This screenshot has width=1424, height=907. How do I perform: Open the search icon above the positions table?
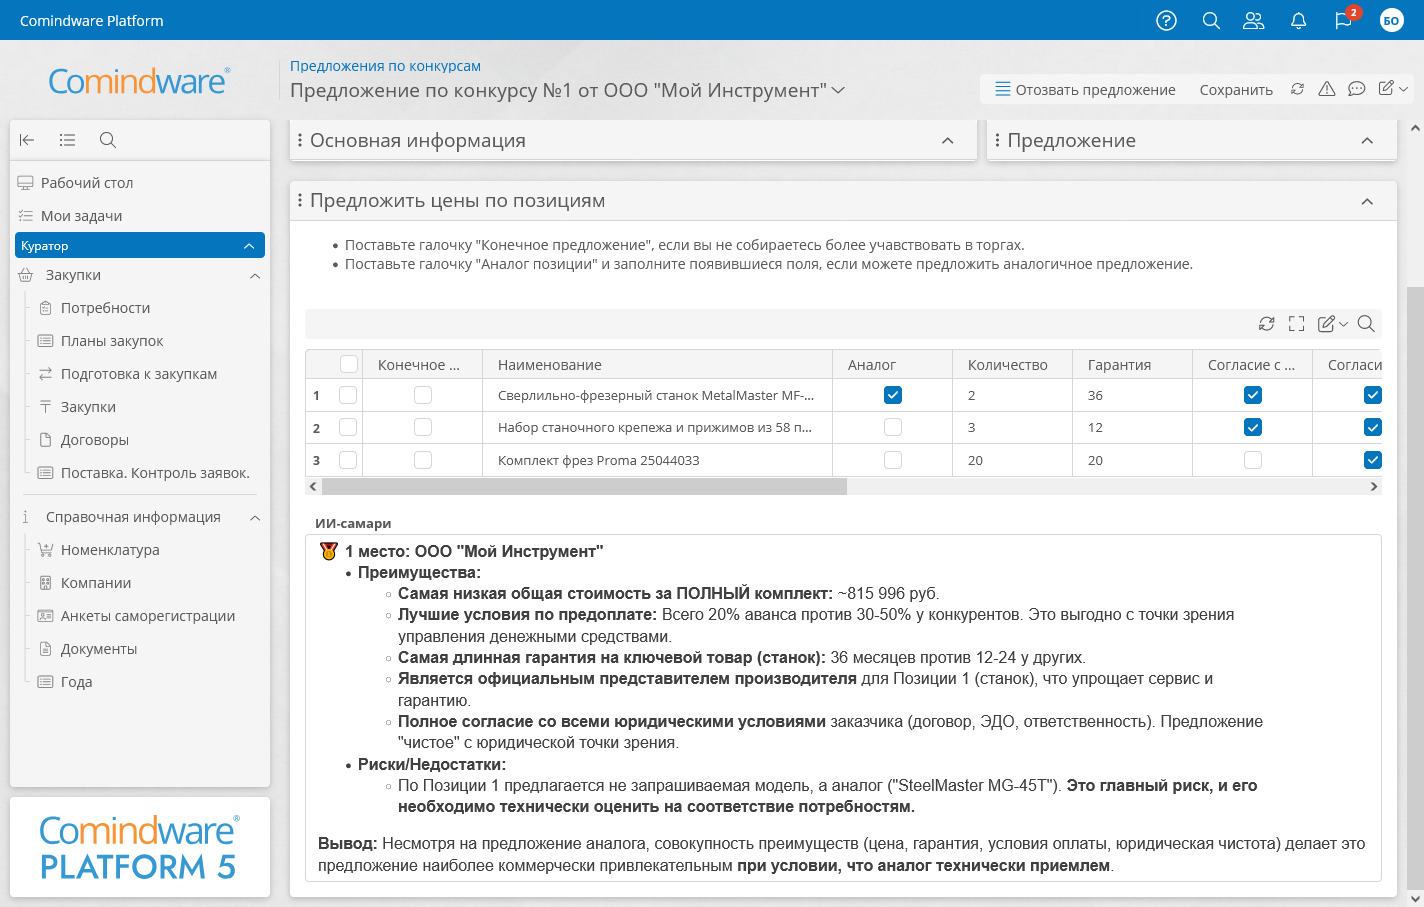[1366, 324]
